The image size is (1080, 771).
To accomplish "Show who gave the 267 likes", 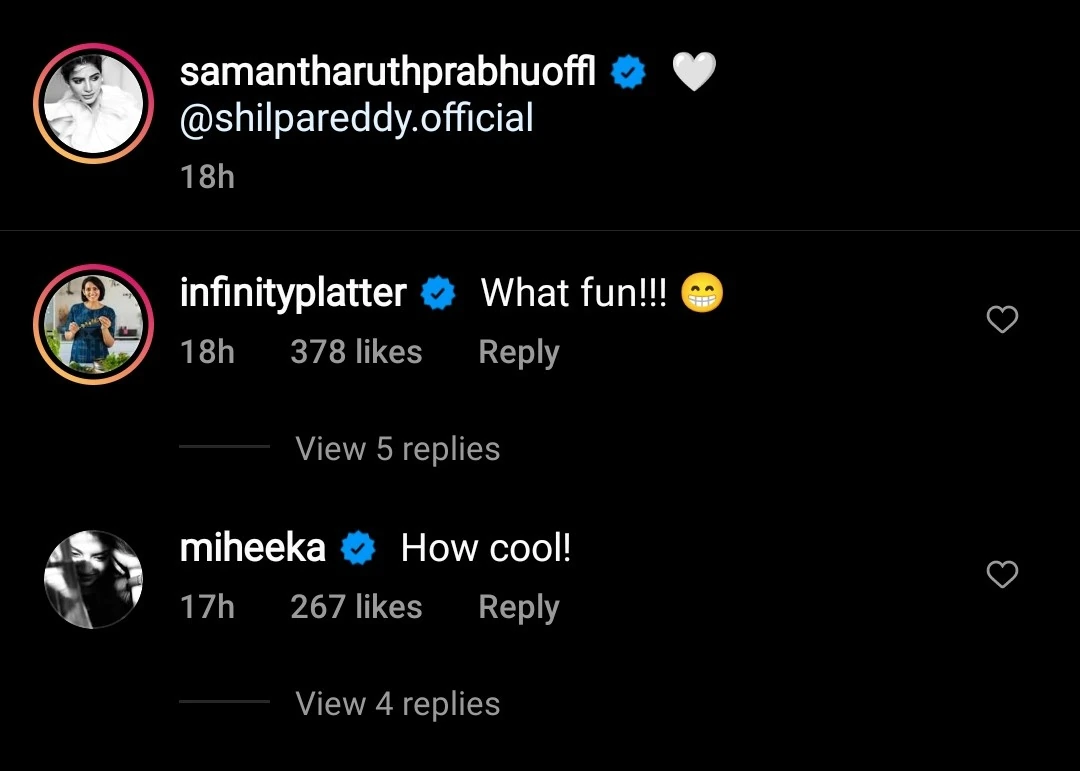I will pos(356,607).
